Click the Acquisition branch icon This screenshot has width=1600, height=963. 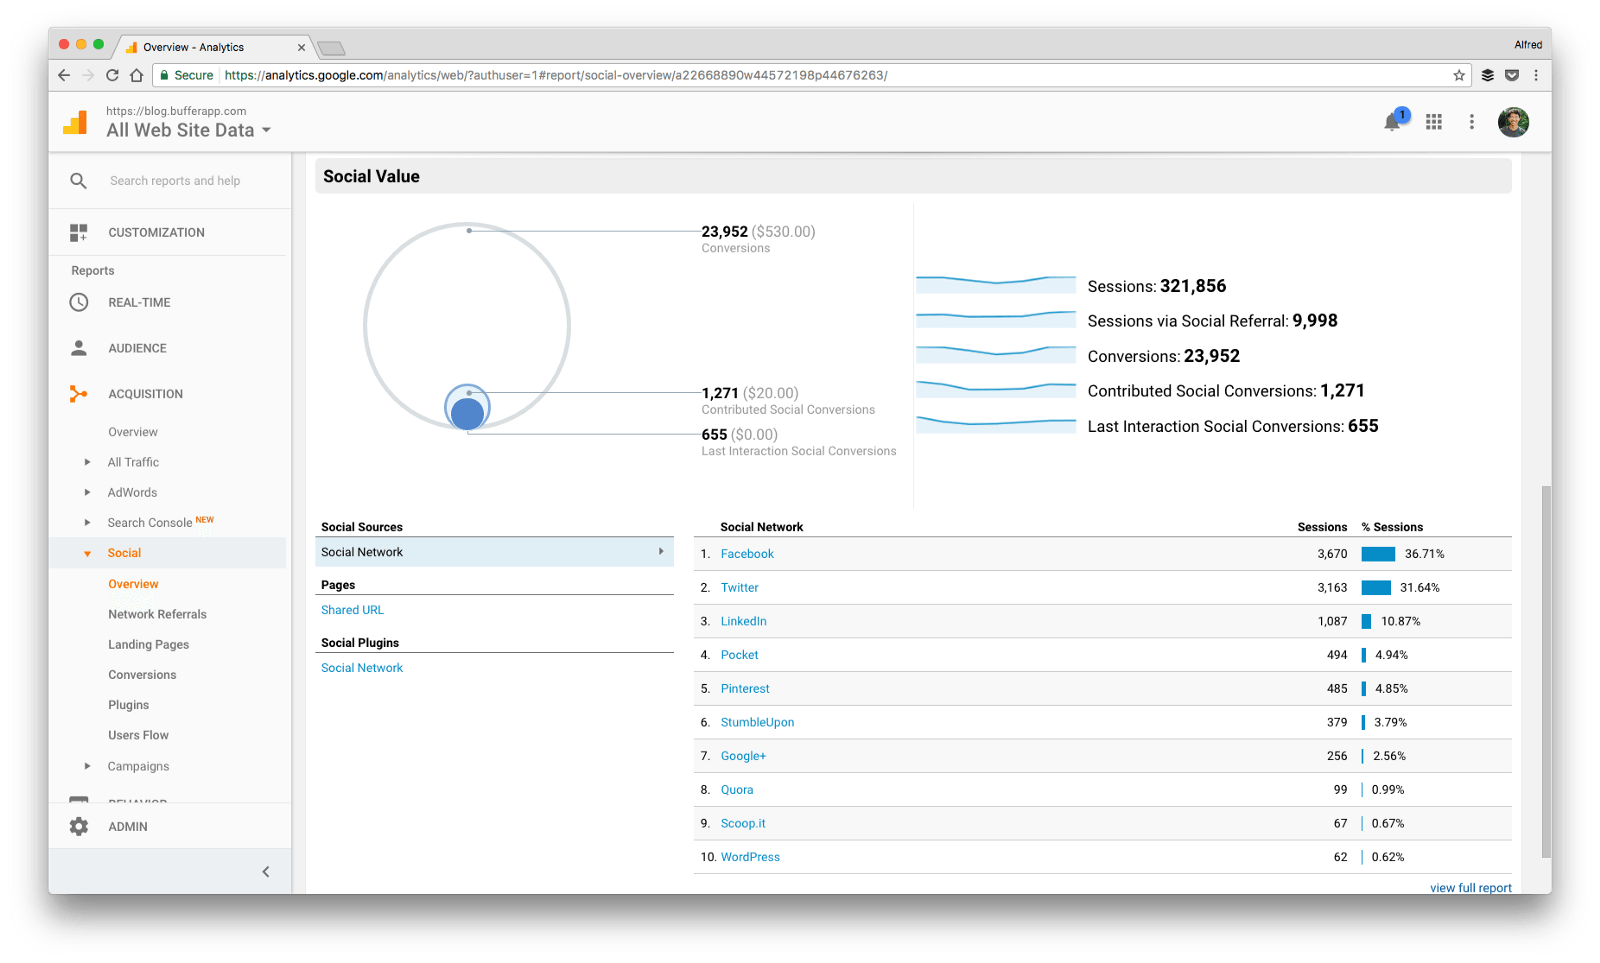coord(79,394)
